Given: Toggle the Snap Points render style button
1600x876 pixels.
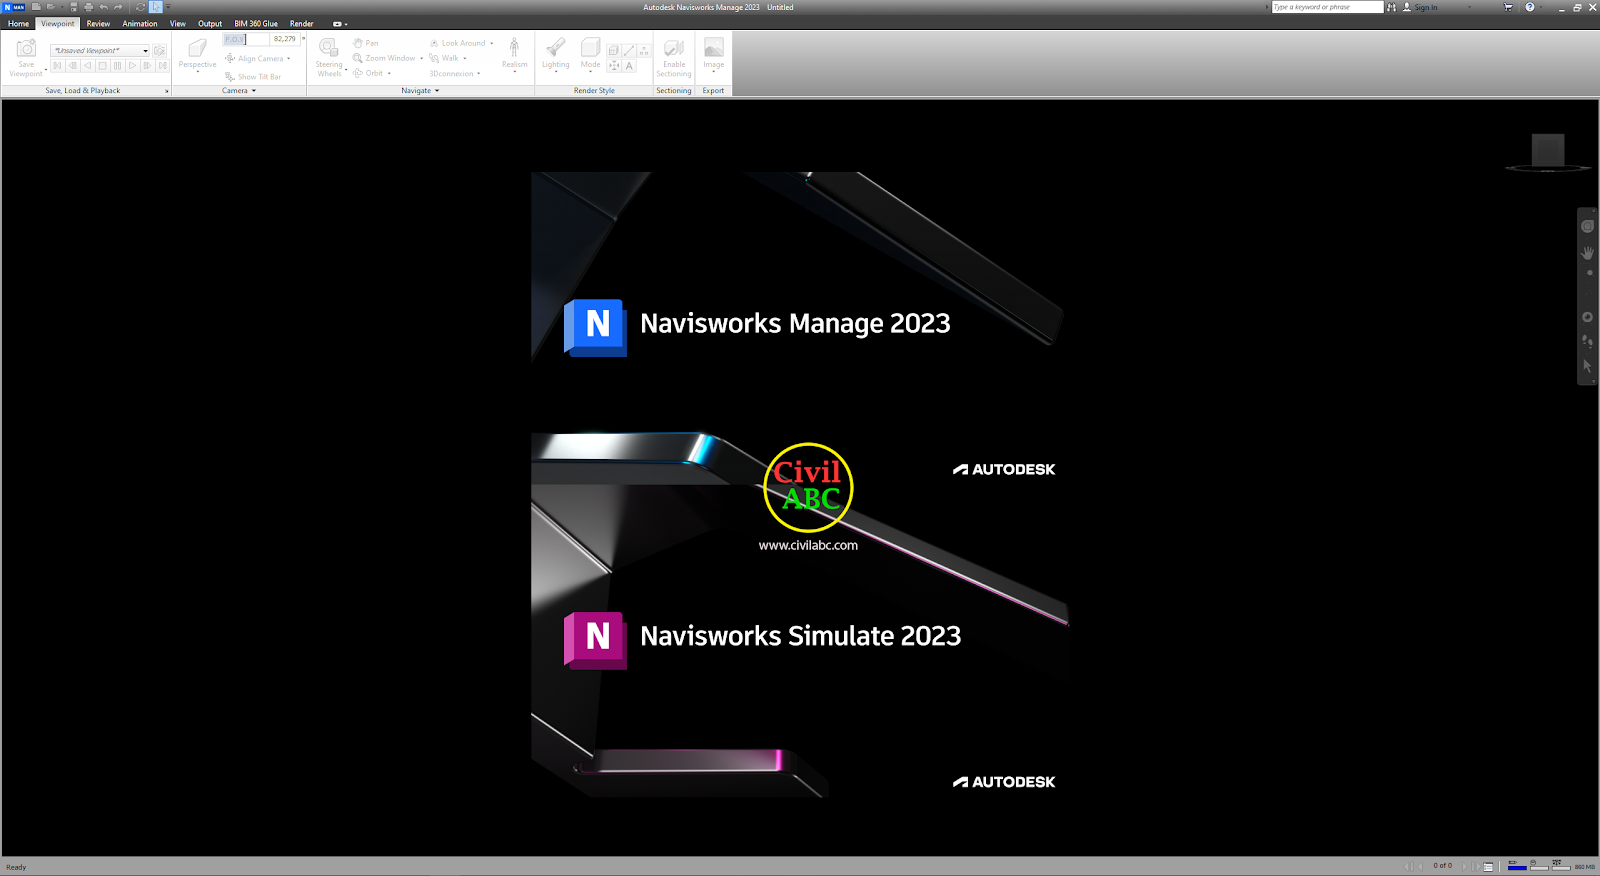Looking at the screenshot, I should pos(613,66).
